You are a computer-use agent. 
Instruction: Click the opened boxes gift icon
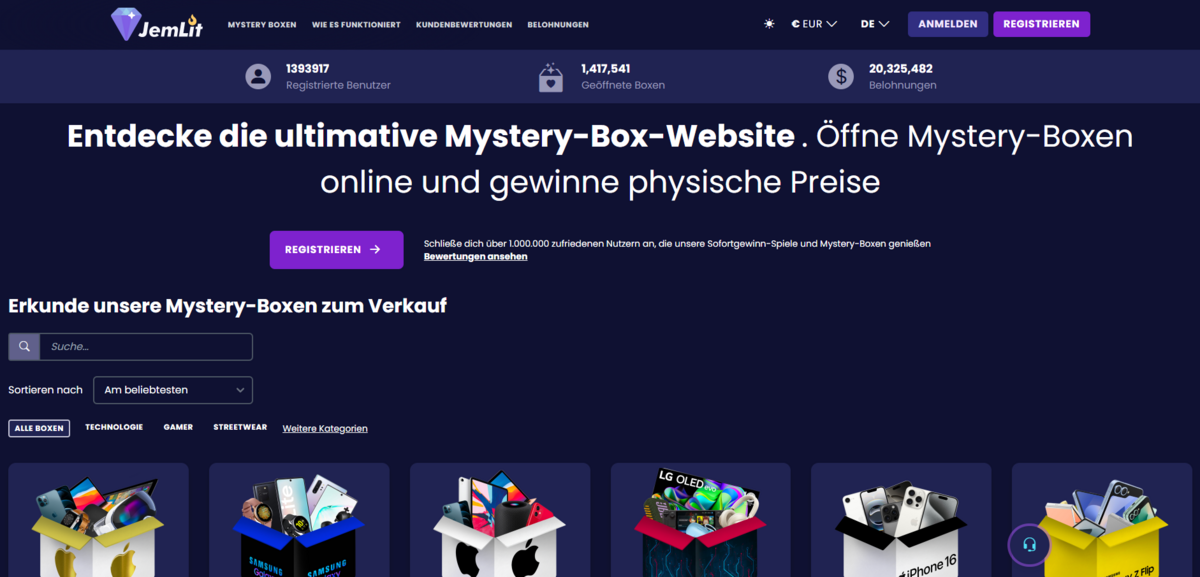[x=550, y=77]
